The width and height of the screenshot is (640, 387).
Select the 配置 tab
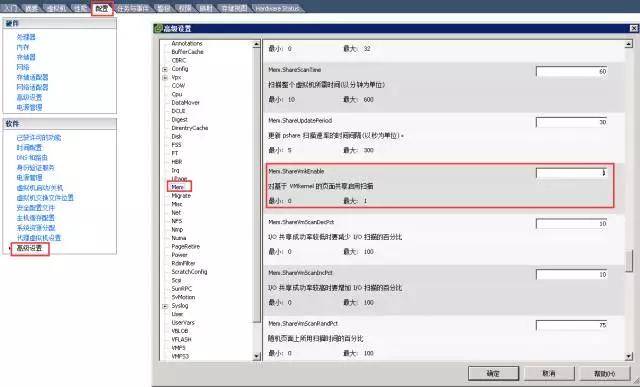(x=102, y=8)
